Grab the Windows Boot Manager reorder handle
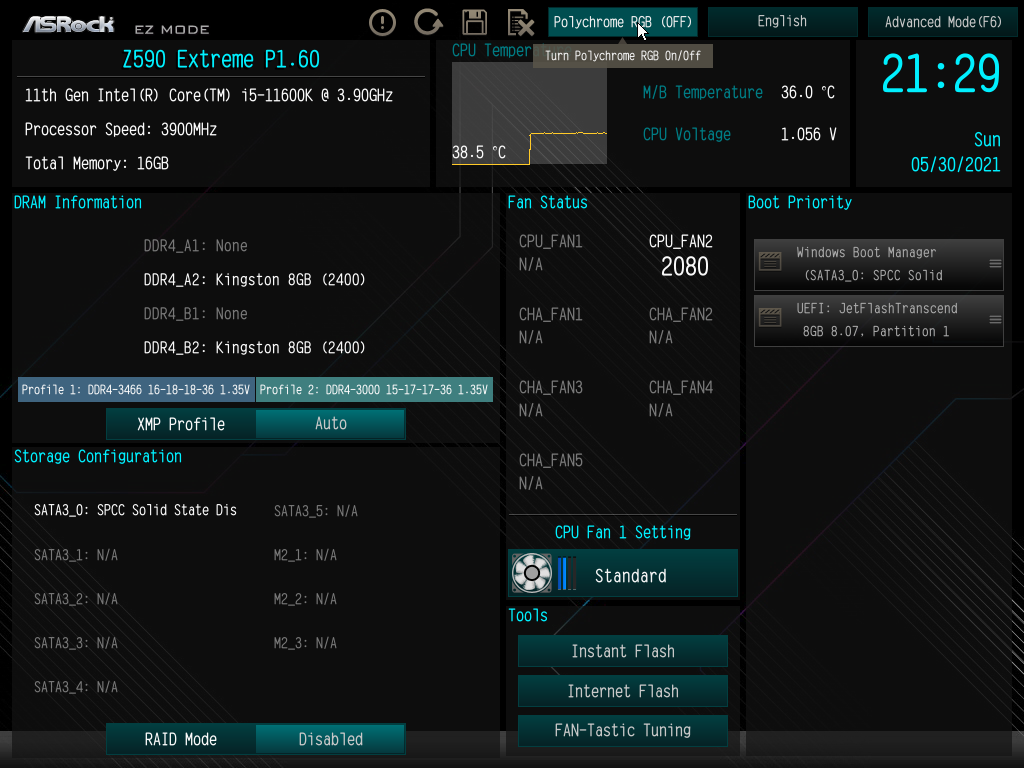 [x=995, y=264]
